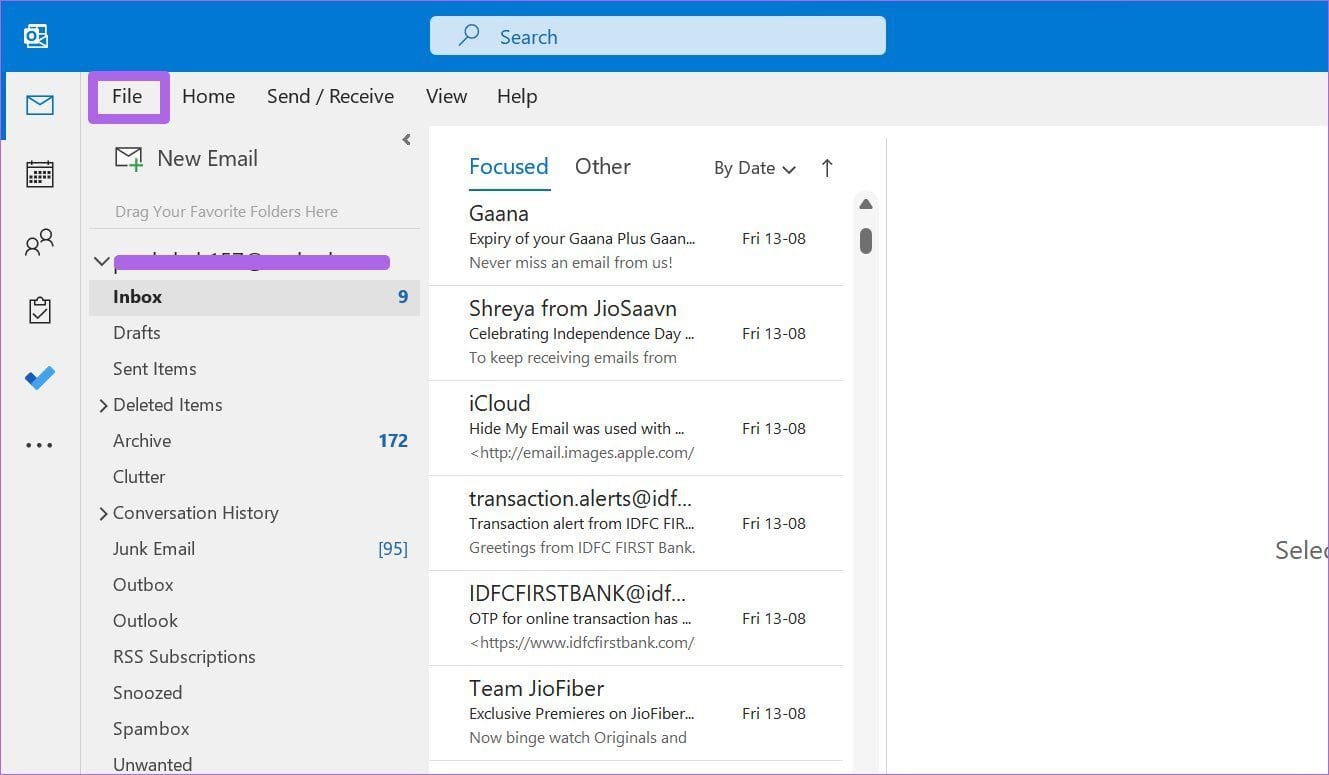Image resolution: width=1329 pixels, height=775 pixels.
Task: Click the message list scrollbar thumb
Action: [x=866, y=241]
